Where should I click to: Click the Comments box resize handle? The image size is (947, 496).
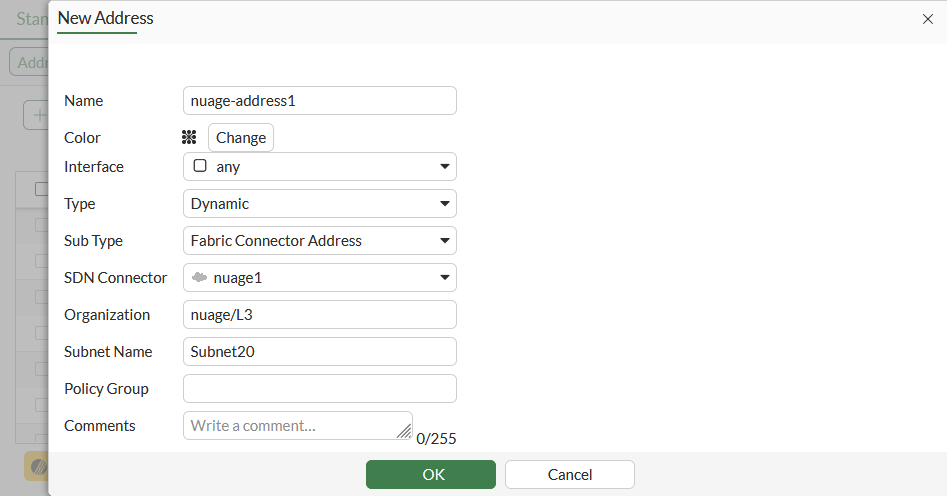[x=404, y=431]
